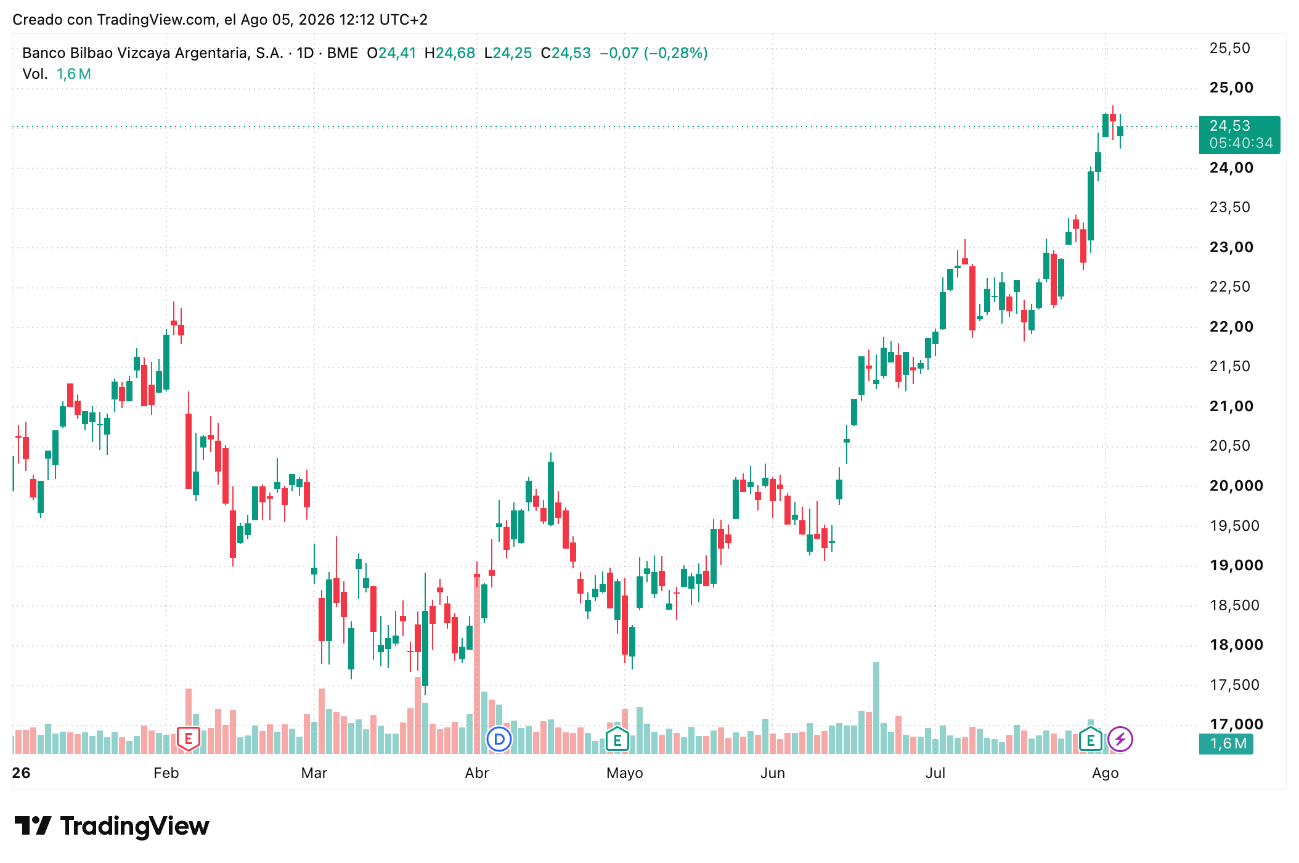Click the 25,00 price axis label

[x=1230, y=88]
